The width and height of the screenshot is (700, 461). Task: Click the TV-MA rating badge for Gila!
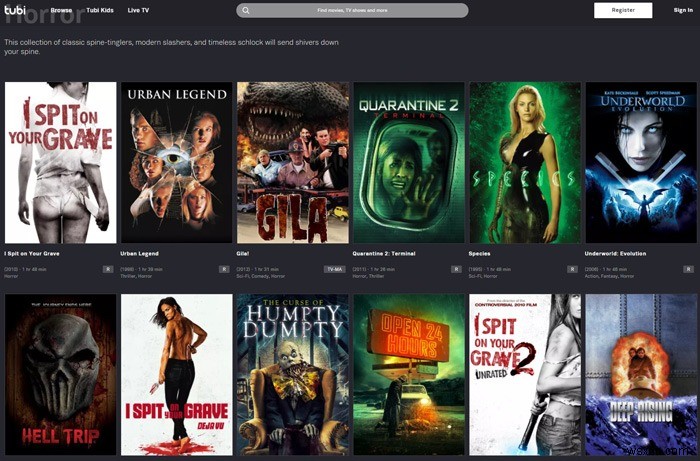[x=334, y=269]
